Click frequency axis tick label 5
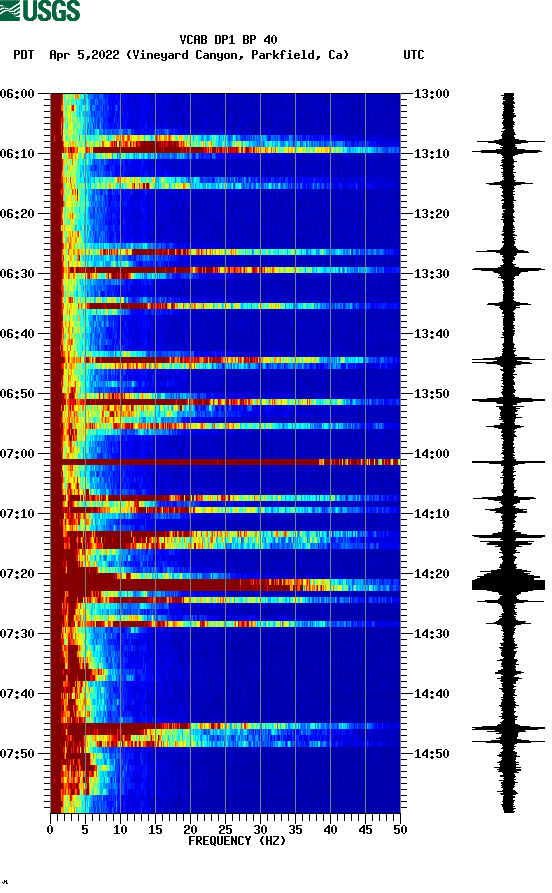The width and height of the screenshot is (552, 893). pyautogui.click(x=85, y=830)
